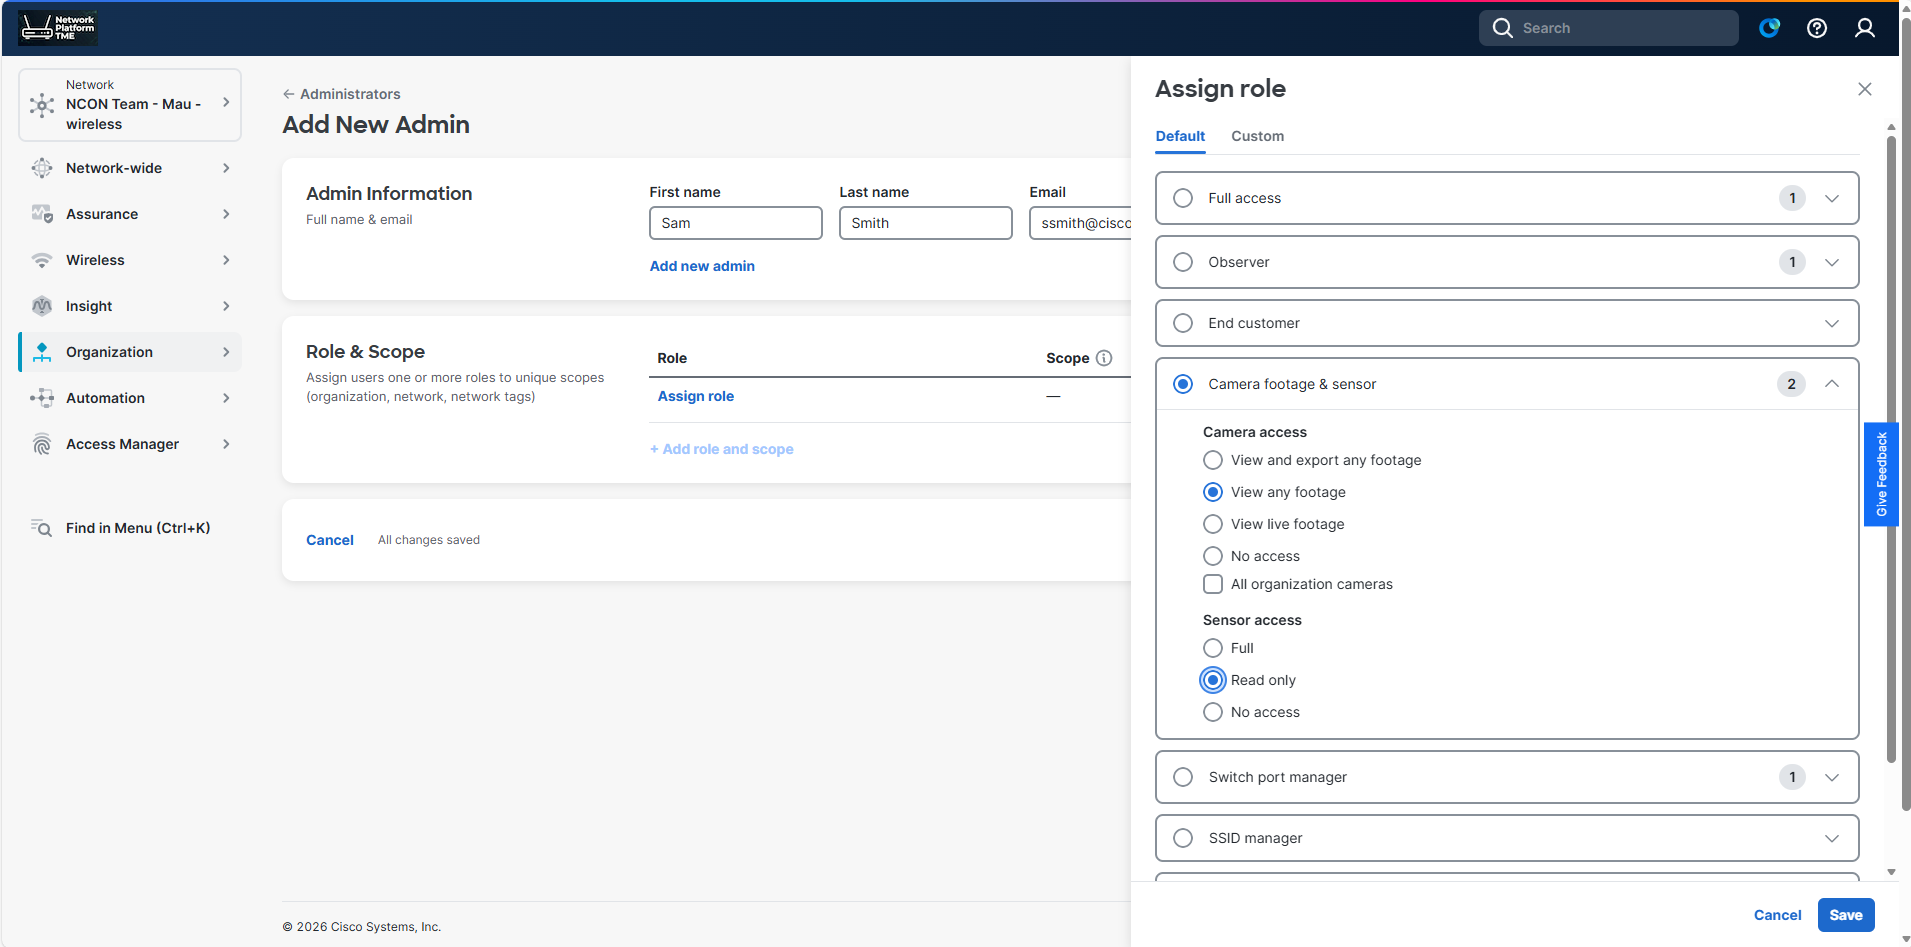Image resolution: width=1911 pixels, height=947 pixels.
Task: Click the Access Manager fingerprint icon
Action: pyautogui.click(x=41, y=444)
